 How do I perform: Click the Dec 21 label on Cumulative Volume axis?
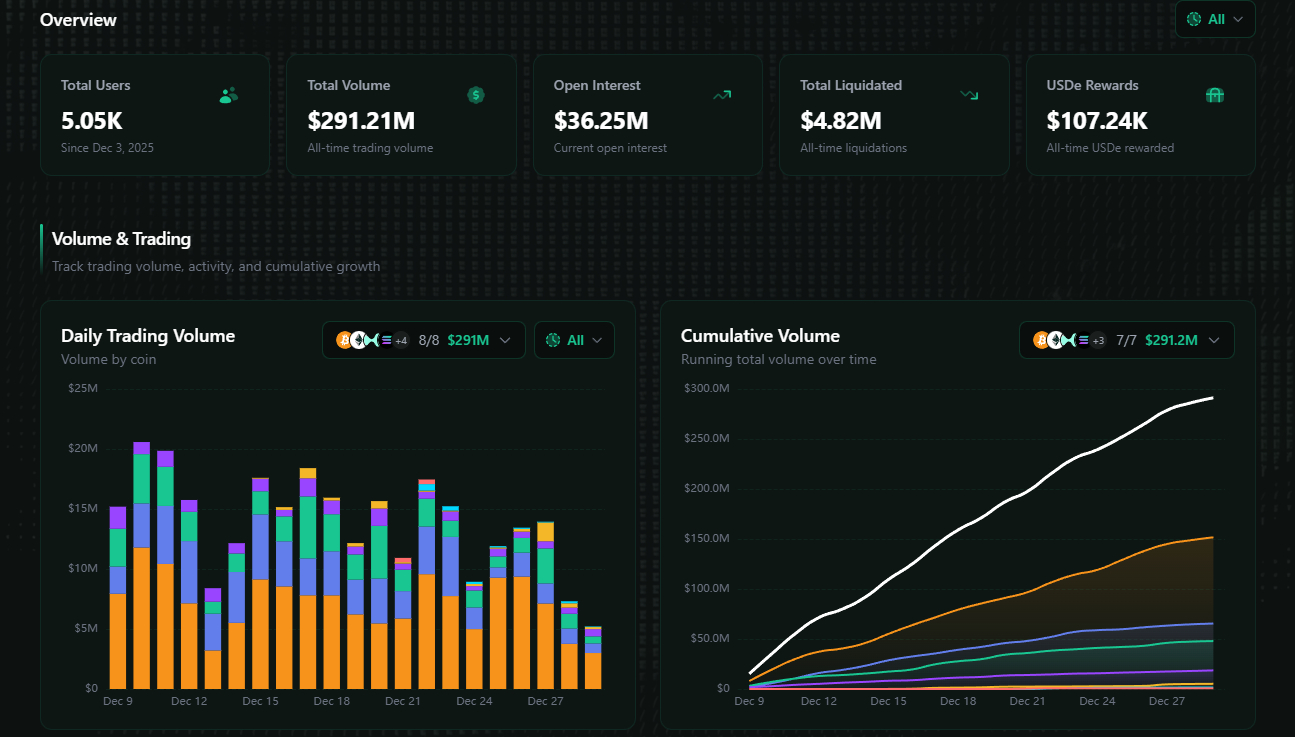pyautogui.click(x=1027, y=701)
